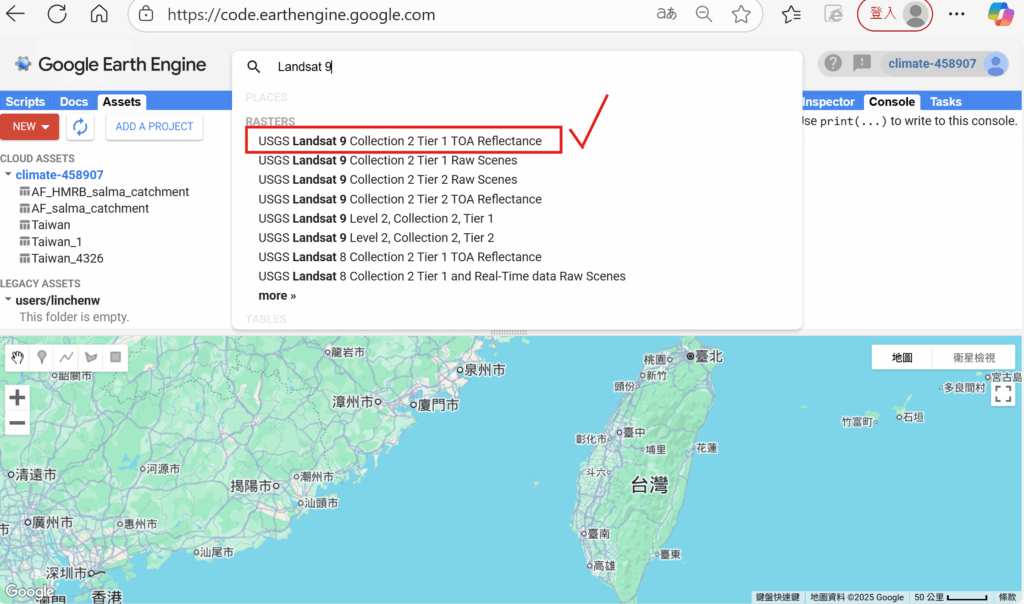Image resolution: width=1024 pixels, height=604 pixels.
Task: Select the add marker tool on map
Action: (x=42, y=357)
